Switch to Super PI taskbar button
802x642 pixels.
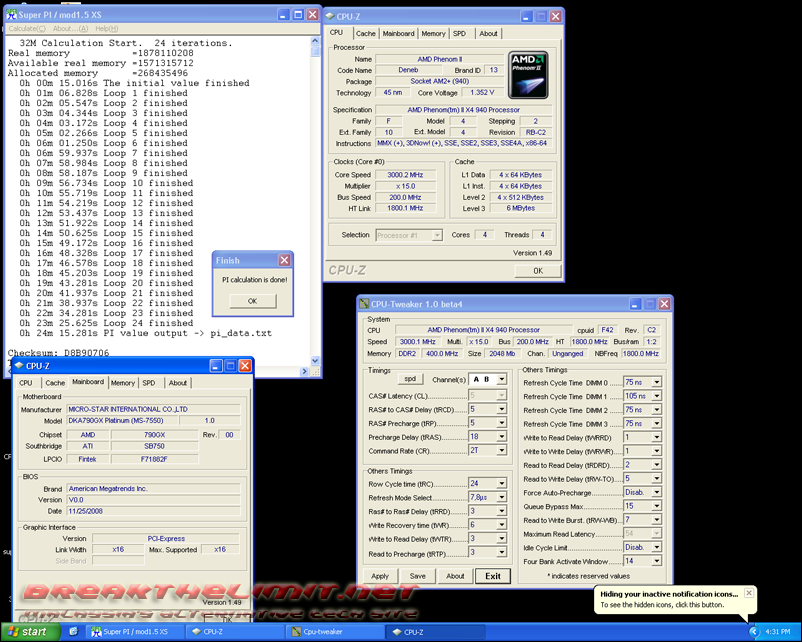tap(134, 632)
